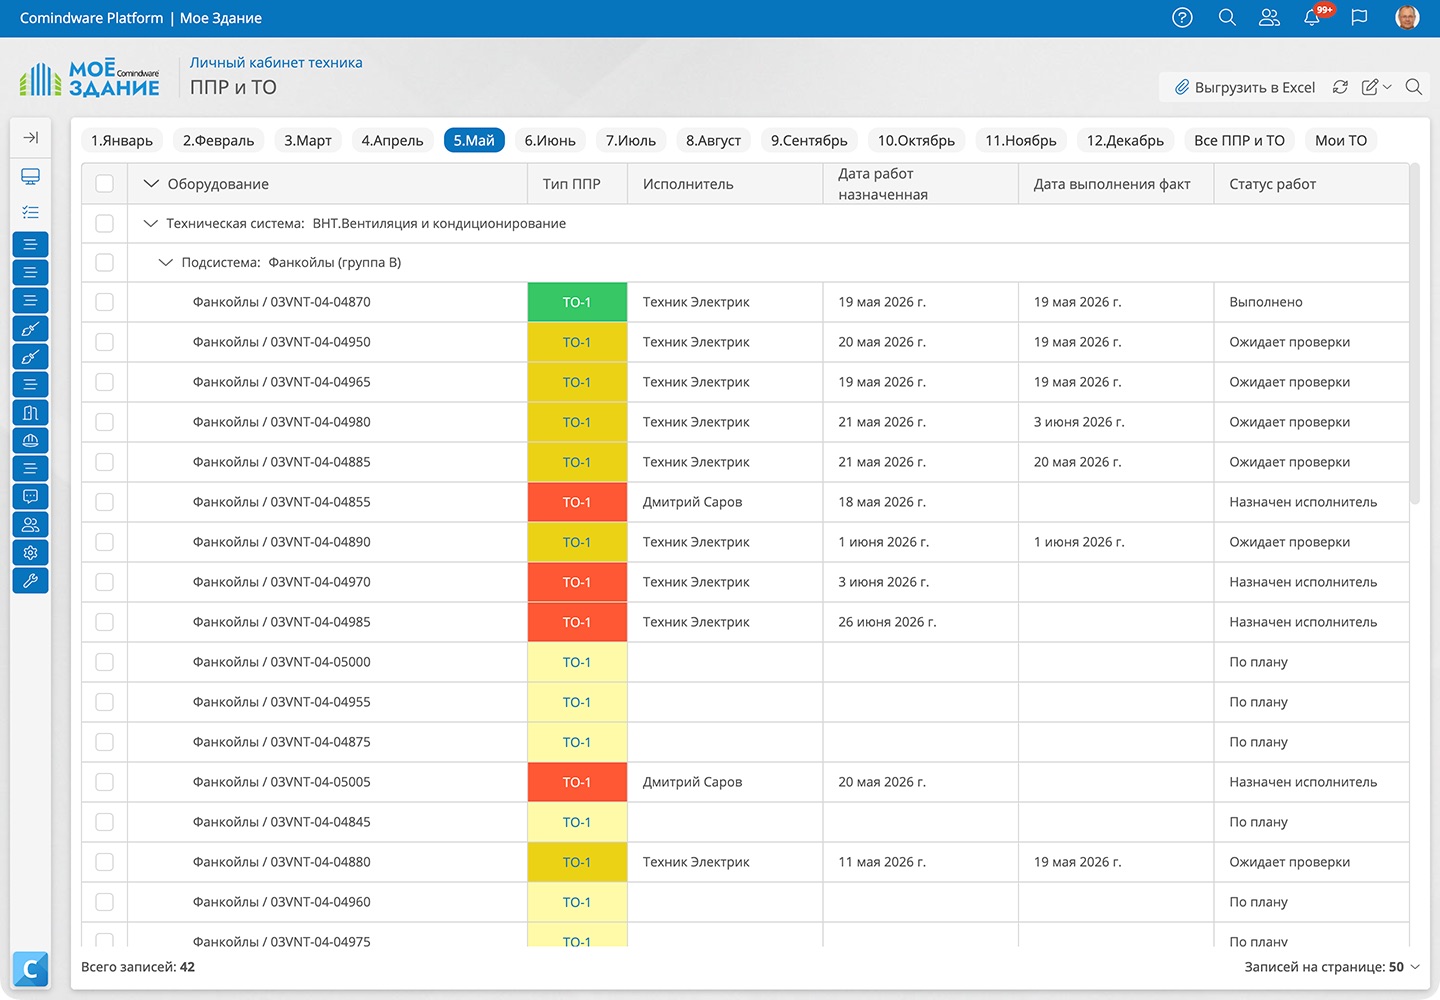1440x1000 pixels.
Task: Click the flag icon in the top bar
Action: pyautogui.click(x=1359, y=18)
